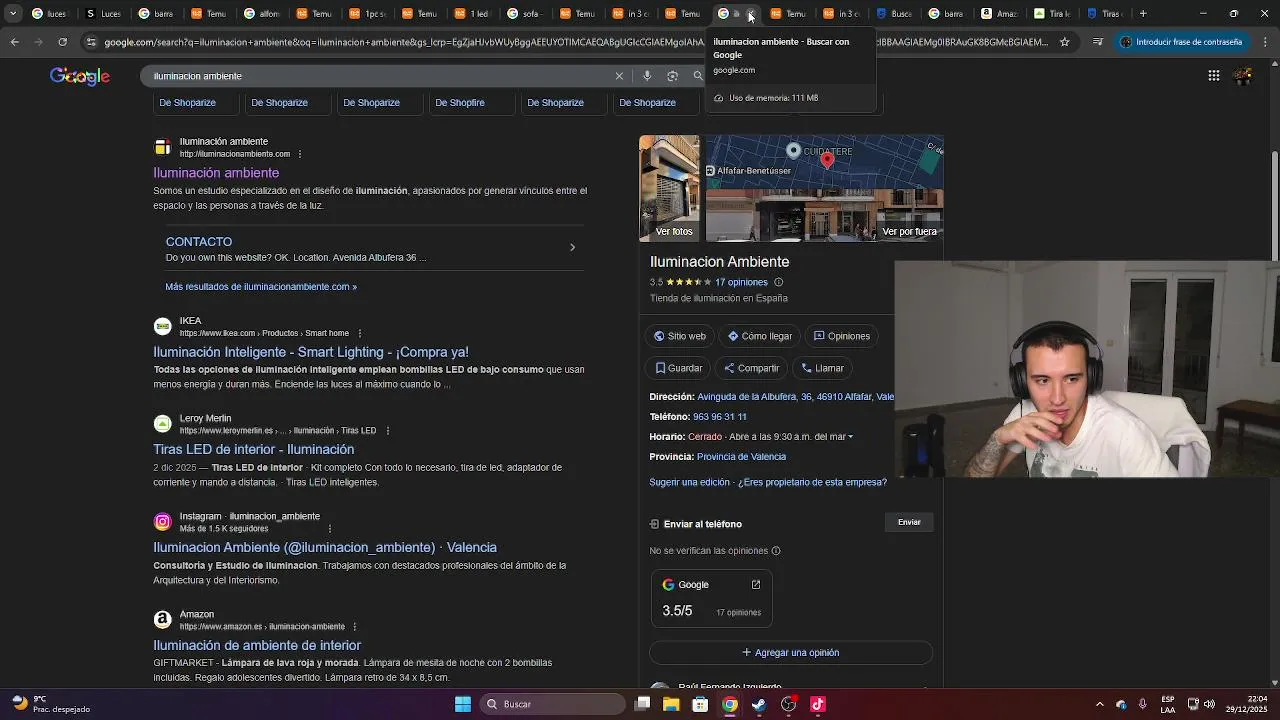Open File Explorer from the taskbar

pos(671,704)
